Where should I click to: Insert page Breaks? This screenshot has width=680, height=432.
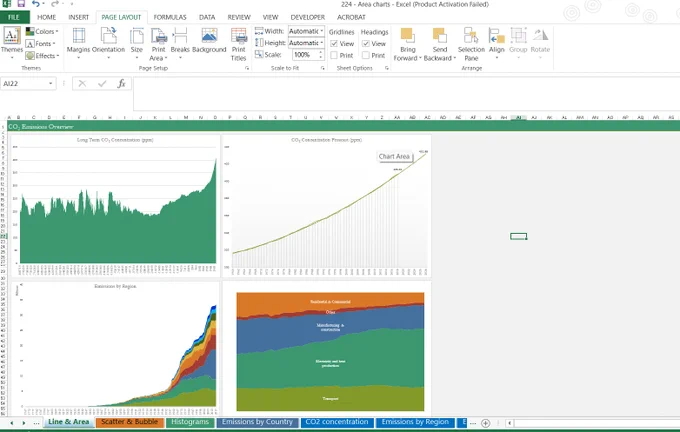pyautogui.click(x=180, y=43)
